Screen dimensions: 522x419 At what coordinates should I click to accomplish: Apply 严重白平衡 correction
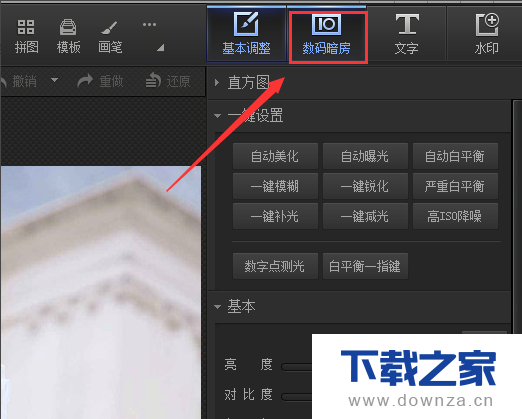pos(455,186)
